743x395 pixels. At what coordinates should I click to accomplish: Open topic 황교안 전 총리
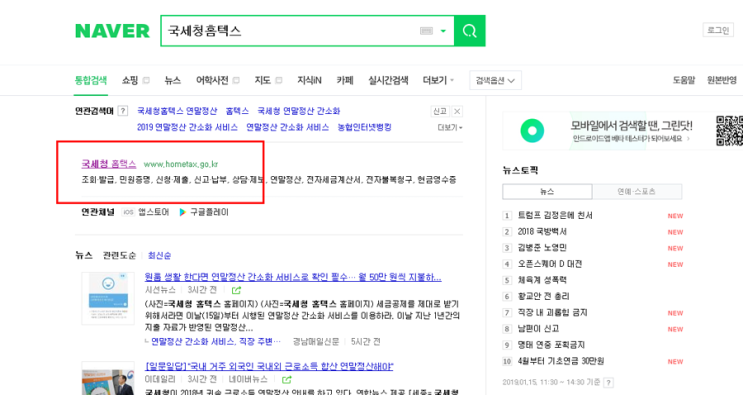tap(544, 296)
